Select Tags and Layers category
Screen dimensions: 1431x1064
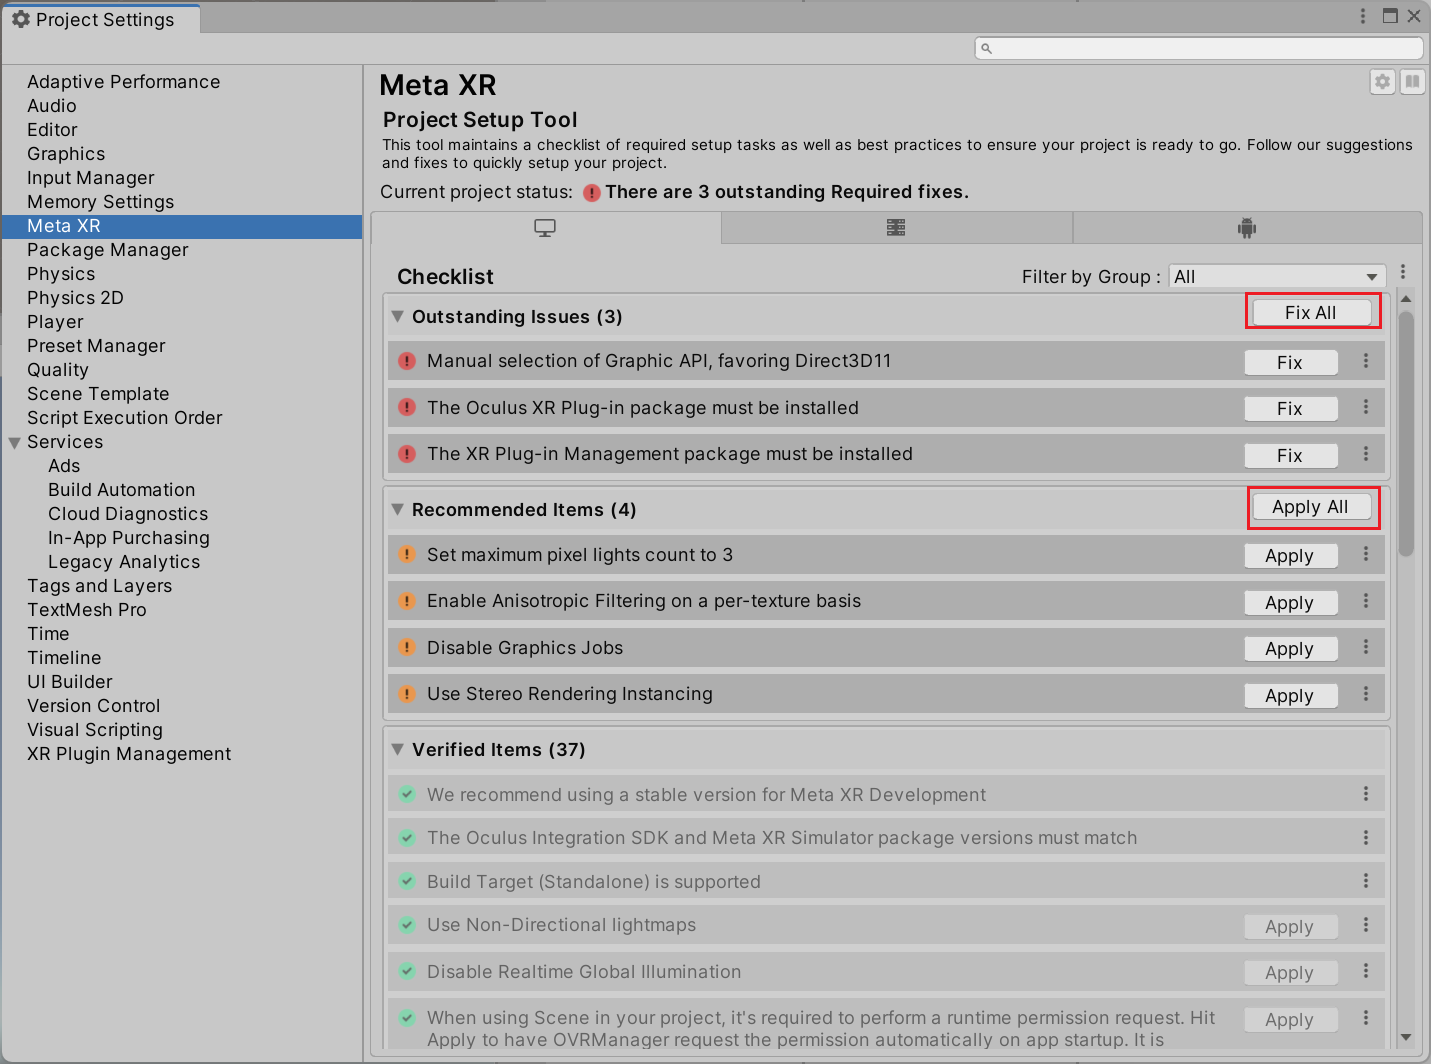coord(100,586)
